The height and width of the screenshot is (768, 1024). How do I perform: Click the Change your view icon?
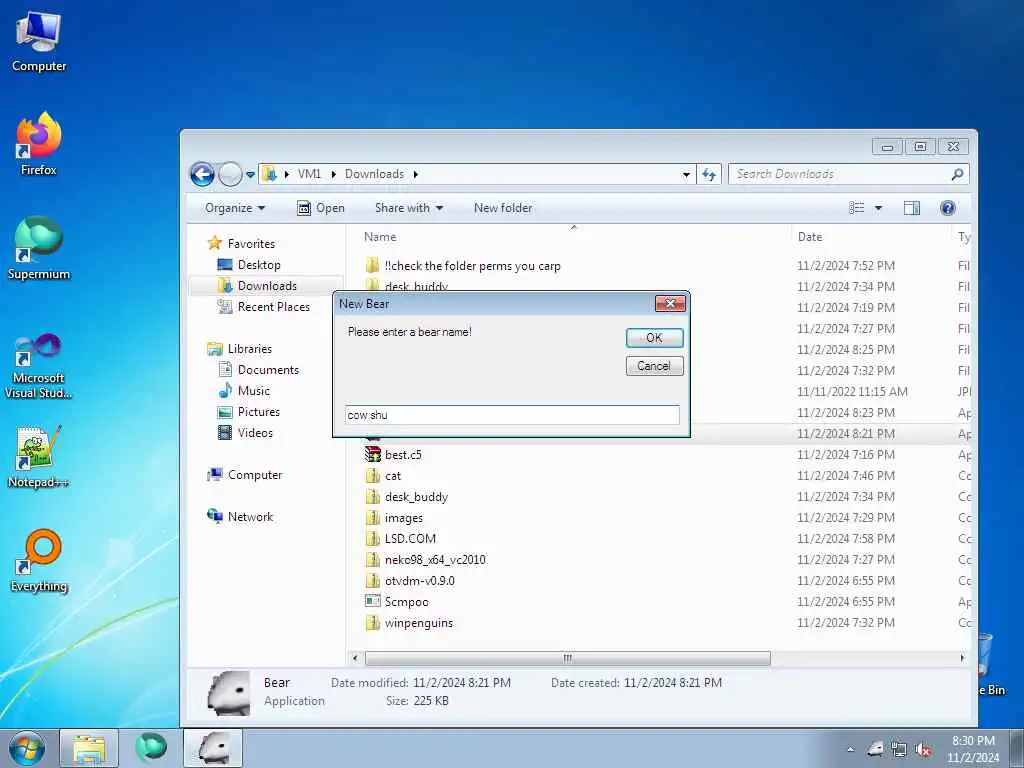857,208
